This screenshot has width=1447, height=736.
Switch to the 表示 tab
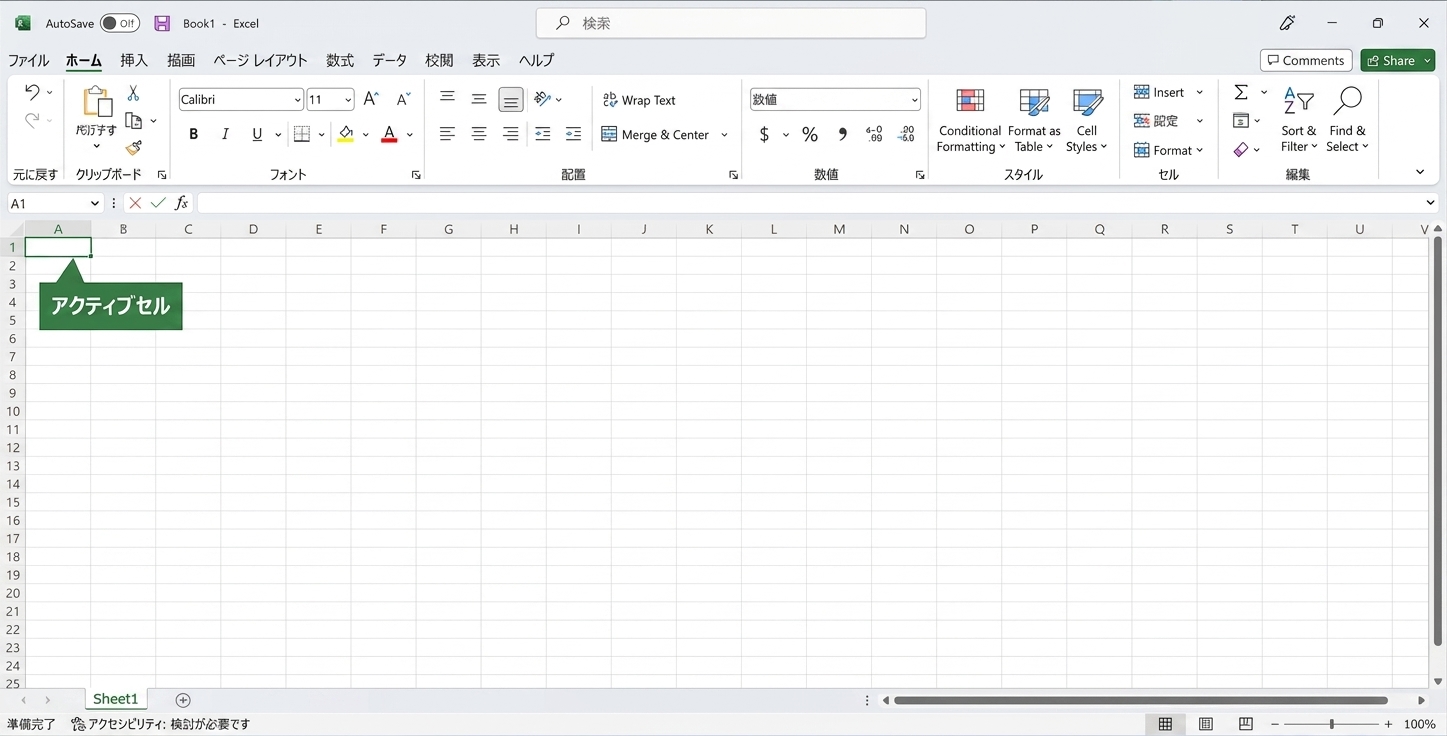click(x=486, y=60)
